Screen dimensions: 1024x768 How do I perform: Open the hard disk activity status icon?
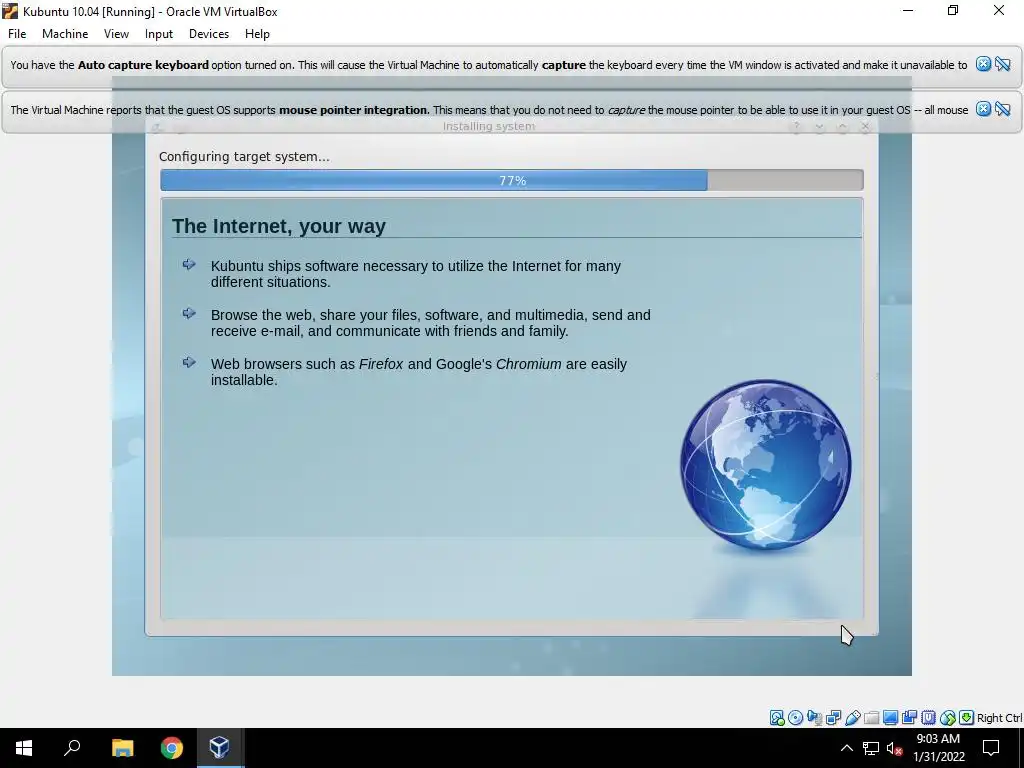click(776, 718)
